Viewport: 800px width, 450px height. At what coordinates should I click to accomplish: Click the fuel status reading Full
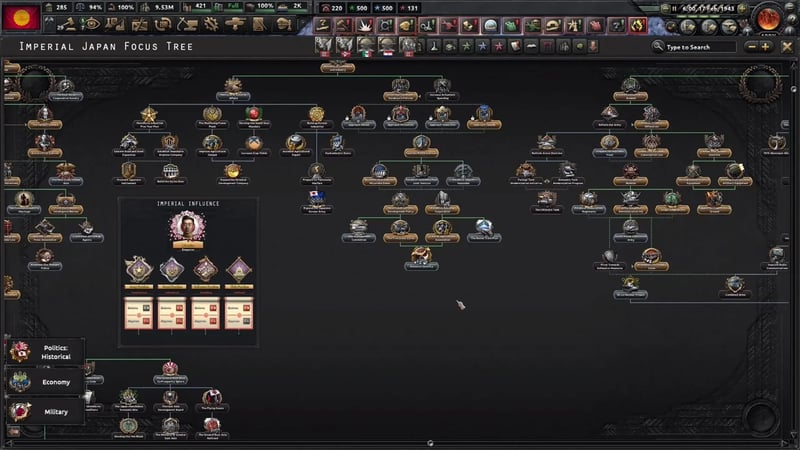tap(234, 7)
